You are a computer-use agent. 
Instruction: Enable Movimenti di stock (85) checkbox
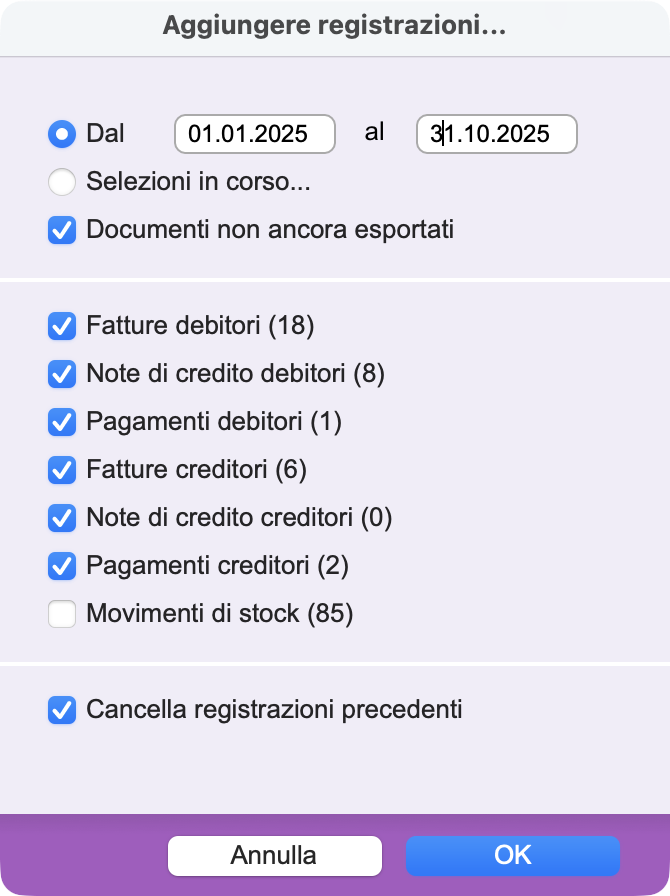62,614
